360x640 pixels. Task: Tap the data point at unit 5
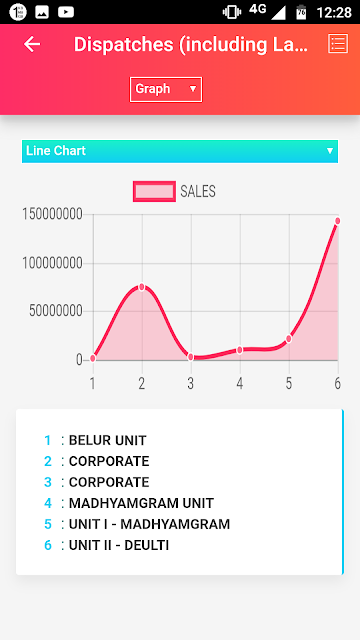tap(289, 339)
